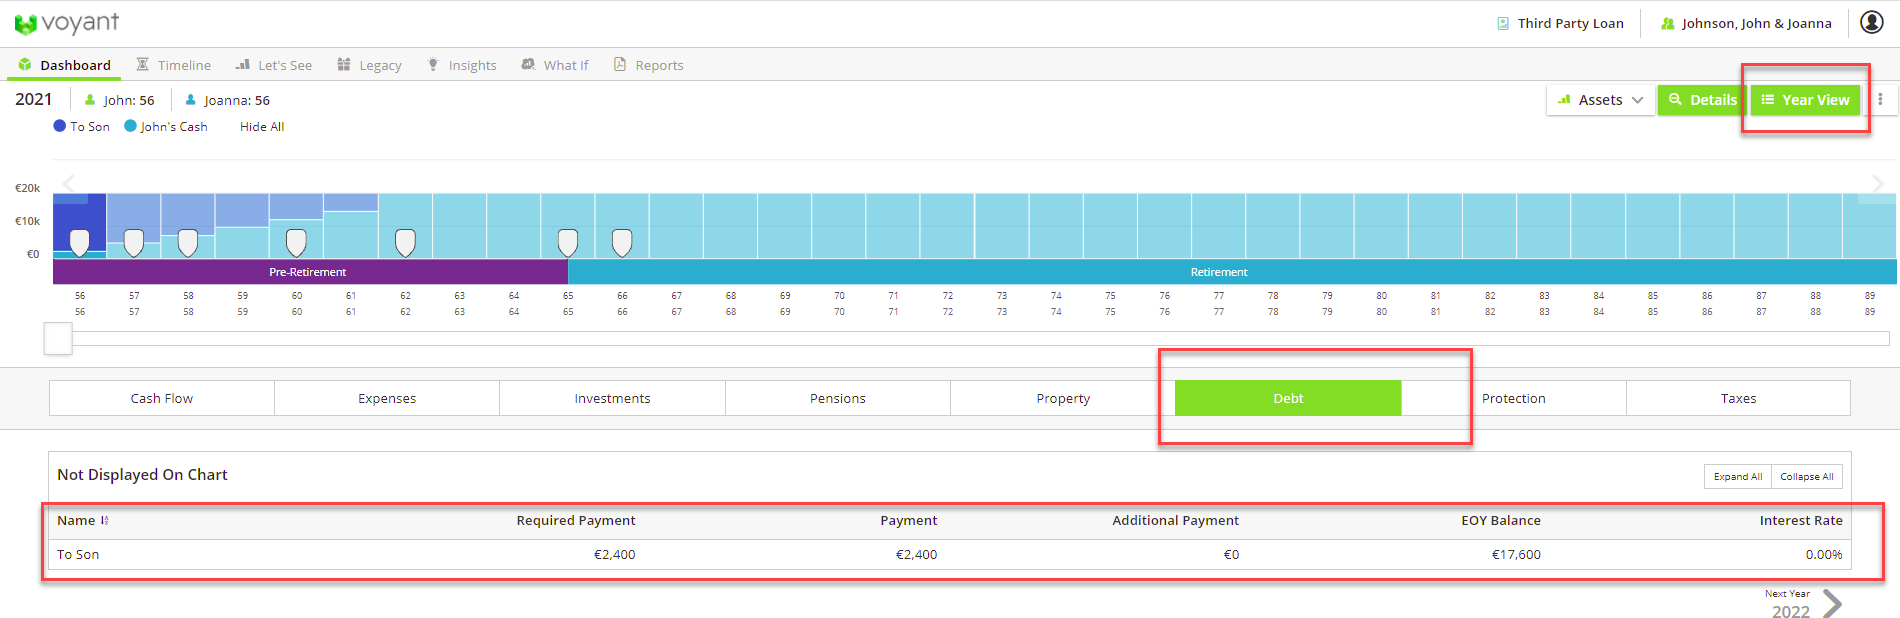Select the event marker at age 65
Screen dimensions: 1900x618
[x=568, y=242]
